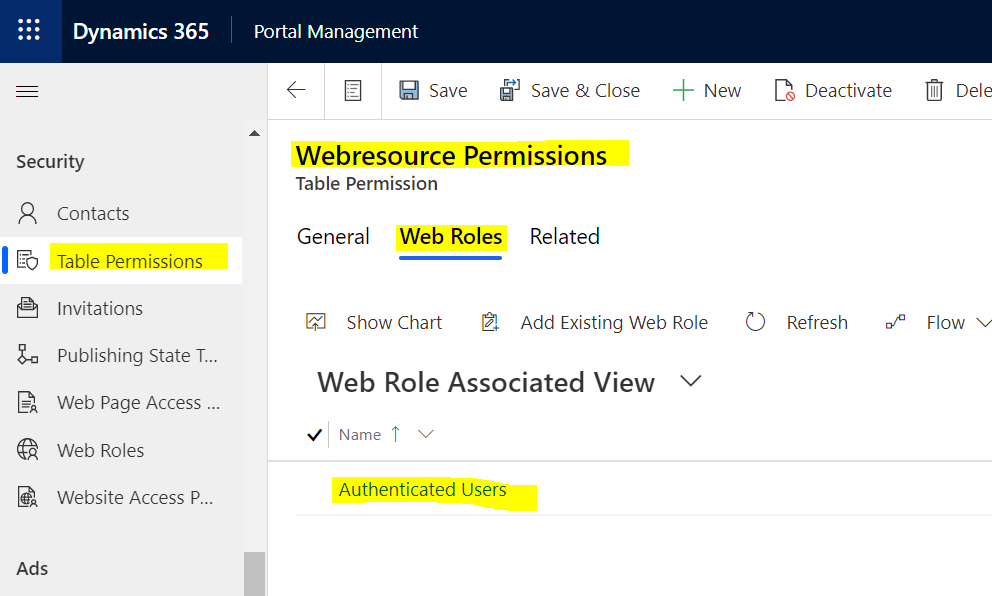Screen dimensions: 992x596
Task: Refresh the Web Role subgrid
Action: (756, 322)
